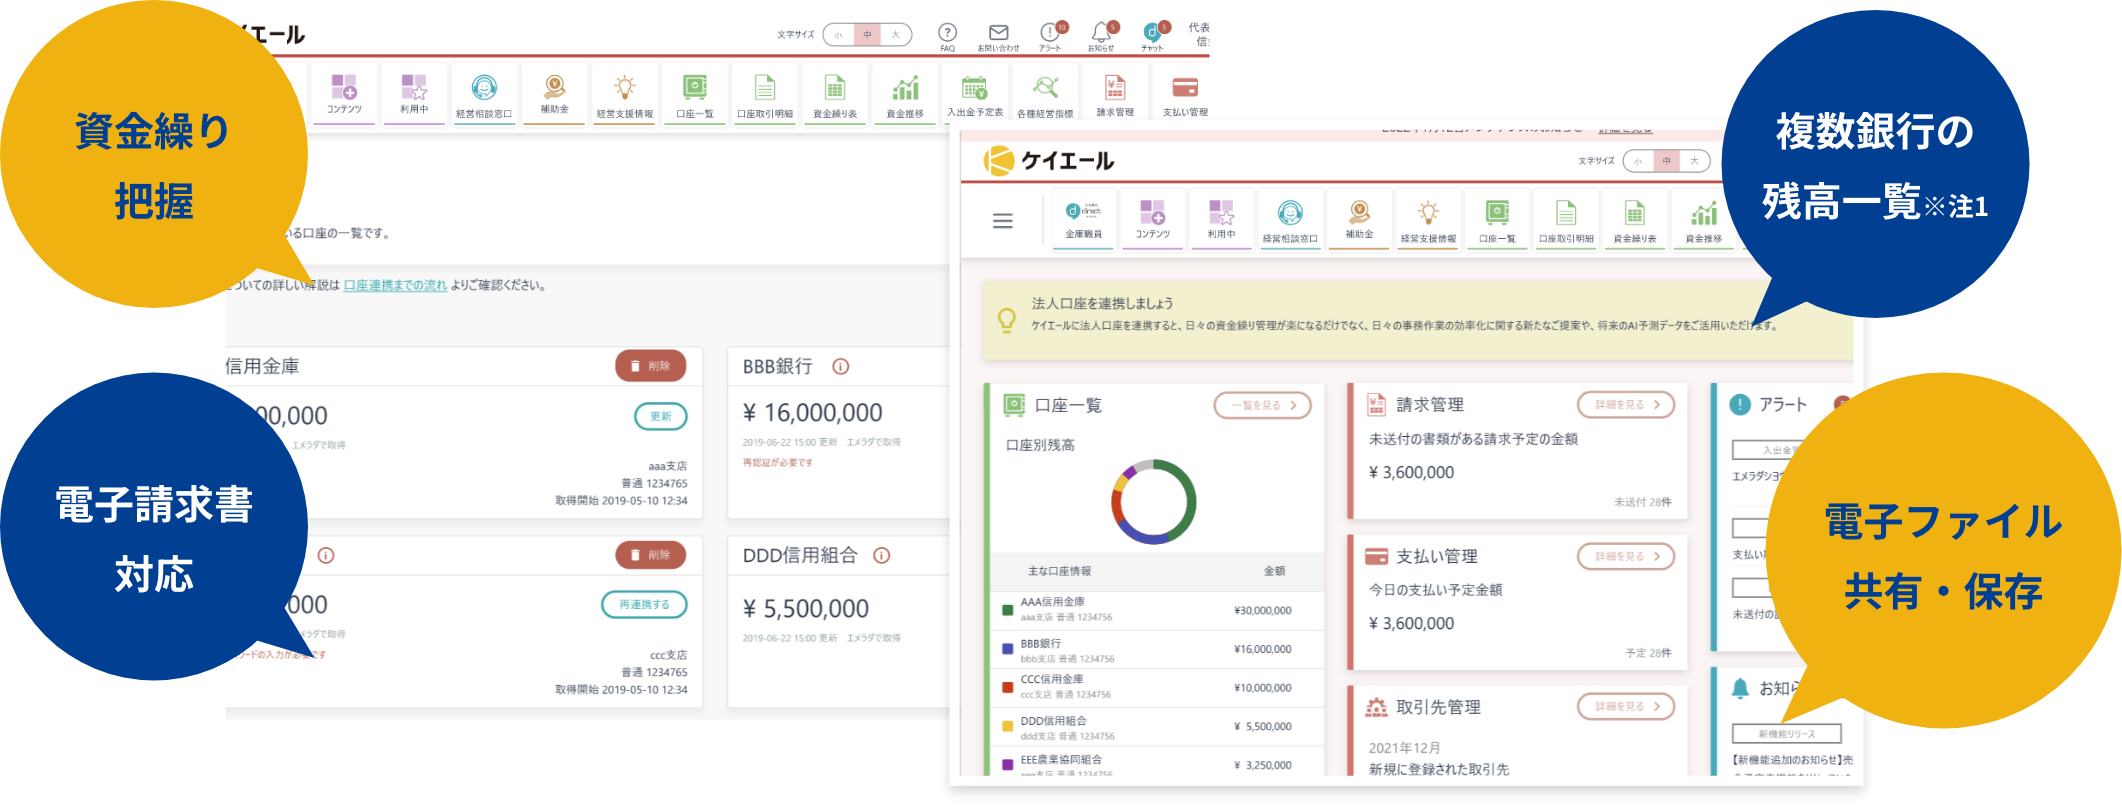Expand 一覧を見る in the 口座一覧 card
This screenshot has height=810, width=2122.
1262,405
